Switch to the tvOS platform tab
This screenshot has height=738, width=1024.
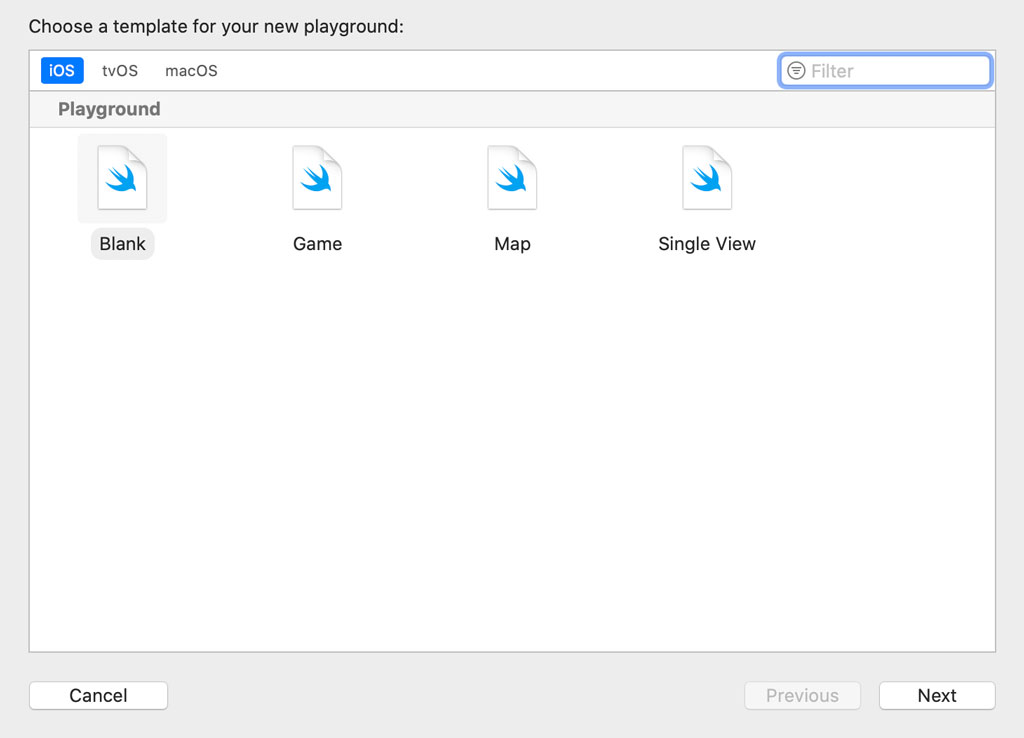pyautogui.click(x=120, y=71)
